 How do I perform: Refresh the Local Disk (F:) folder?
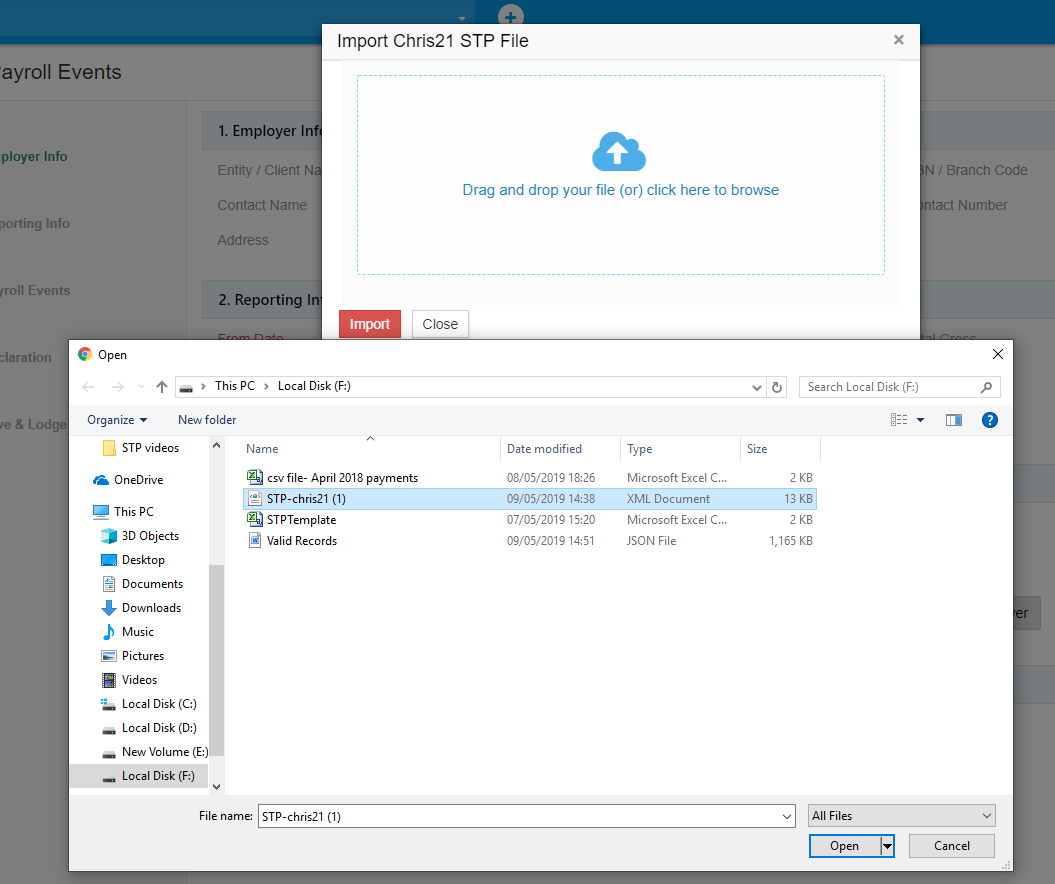click(x=778, y=387)
